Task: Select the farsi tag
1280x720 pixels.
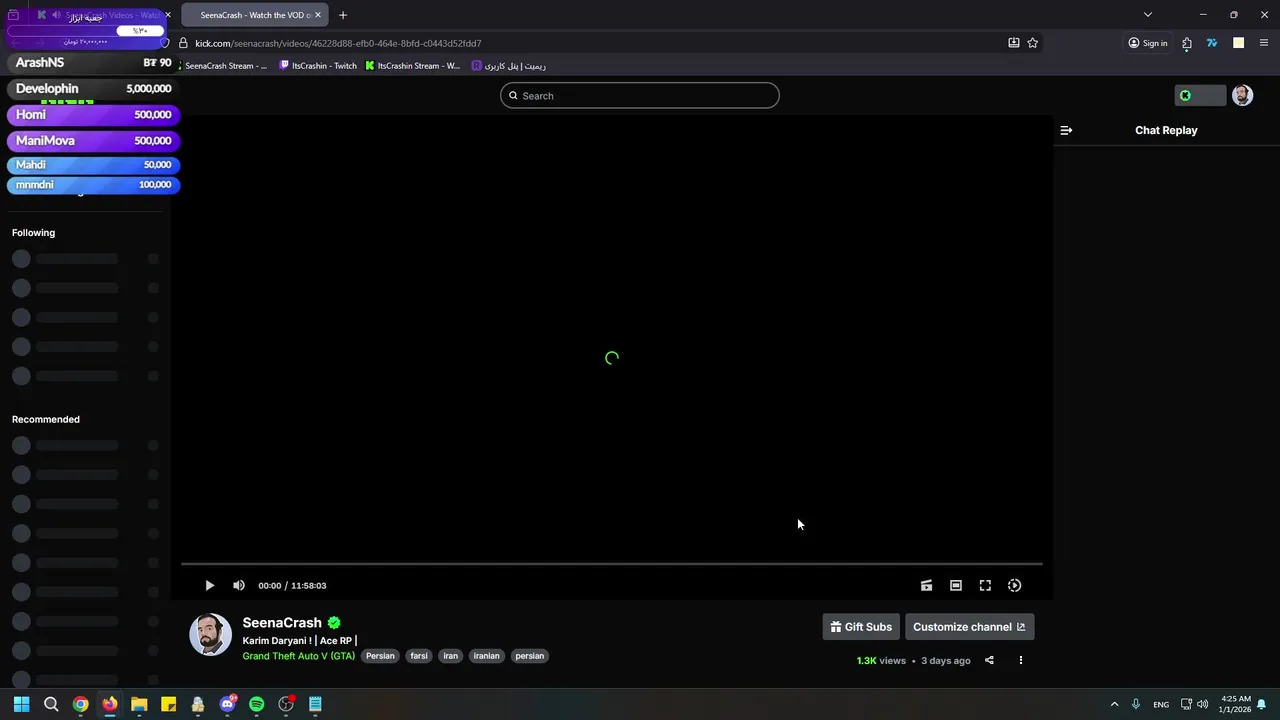Action: coord(419,656)
